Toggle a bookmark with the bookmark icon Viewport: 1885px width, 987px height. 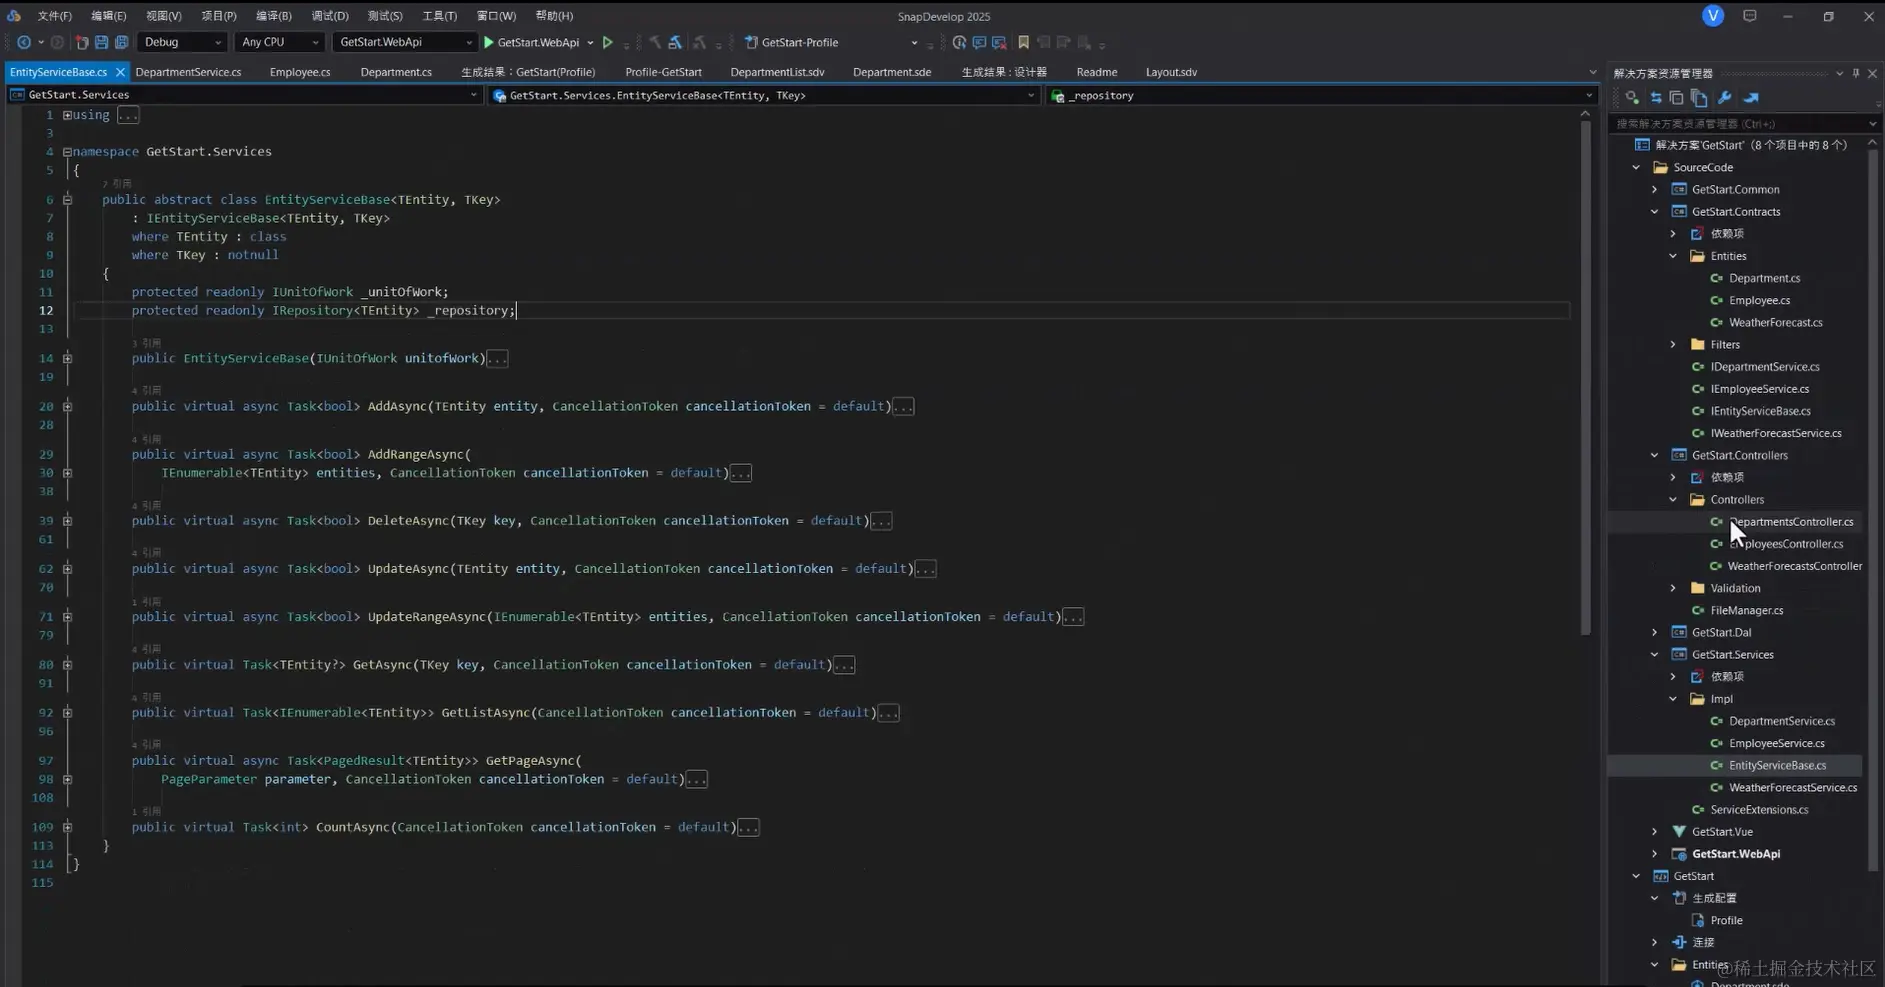1023,42
